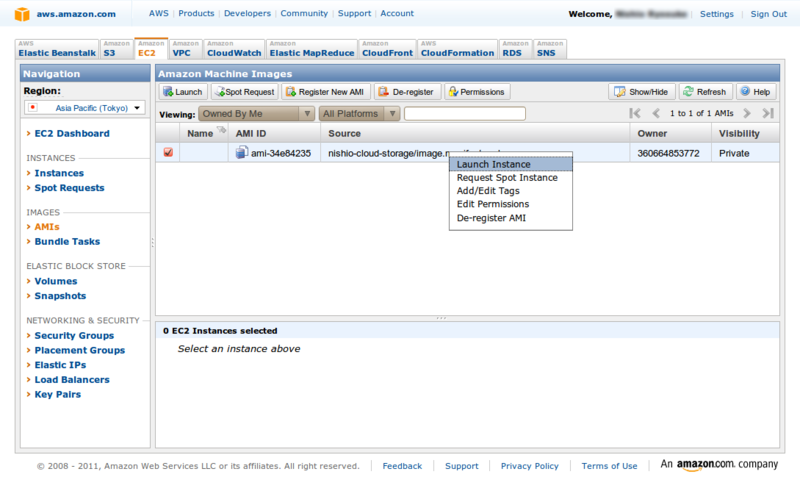Viewport: 800px width, 477px height.
Task: Open Terms of Use footer link
Action: (609, 466)
